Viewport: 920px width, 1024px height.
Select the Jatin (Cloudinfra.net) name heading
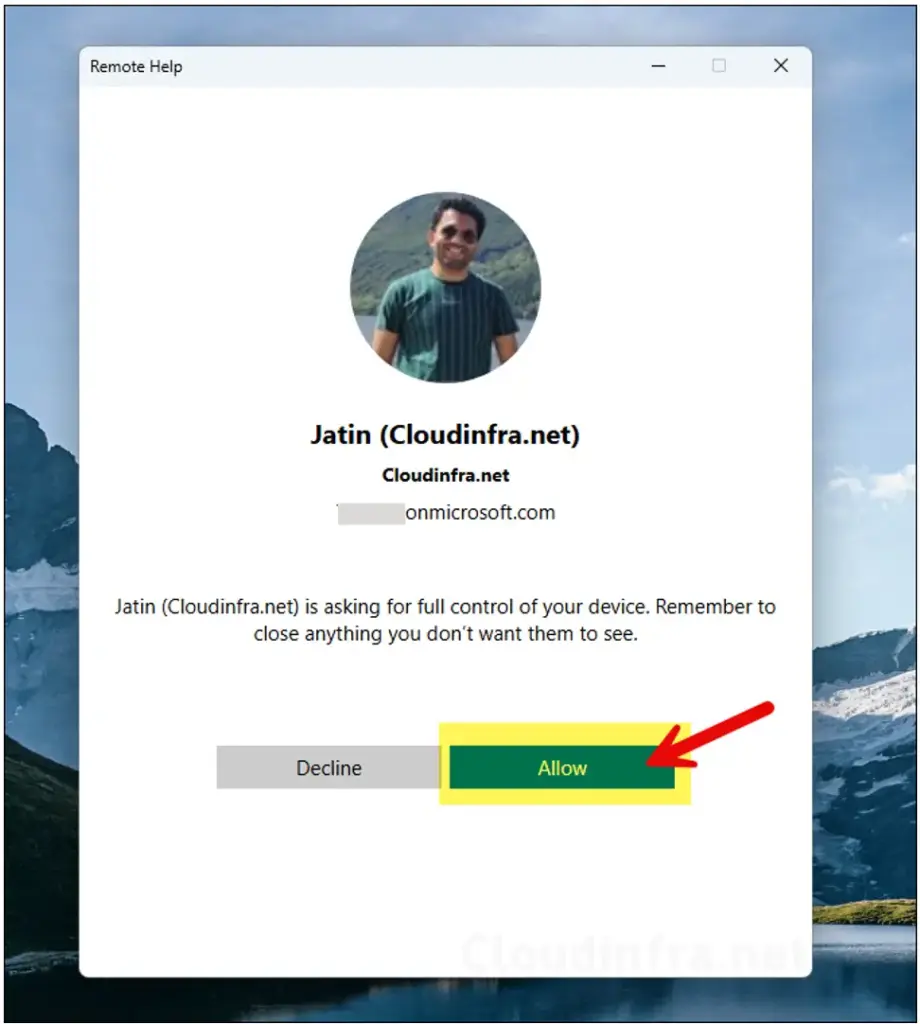[445, 435]
